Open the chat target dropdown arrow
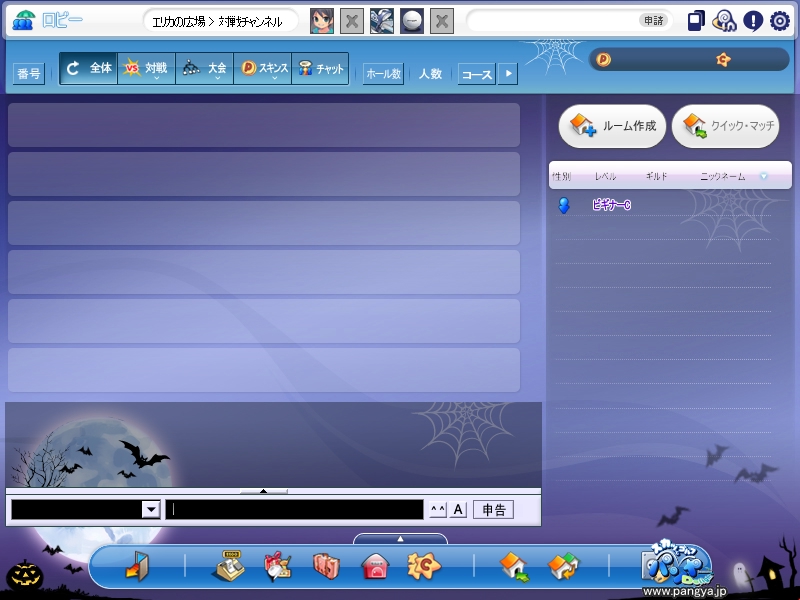Image resolution: width=800 pixels, height=600 pixels. pyautogui.click(x=151, y=509)
